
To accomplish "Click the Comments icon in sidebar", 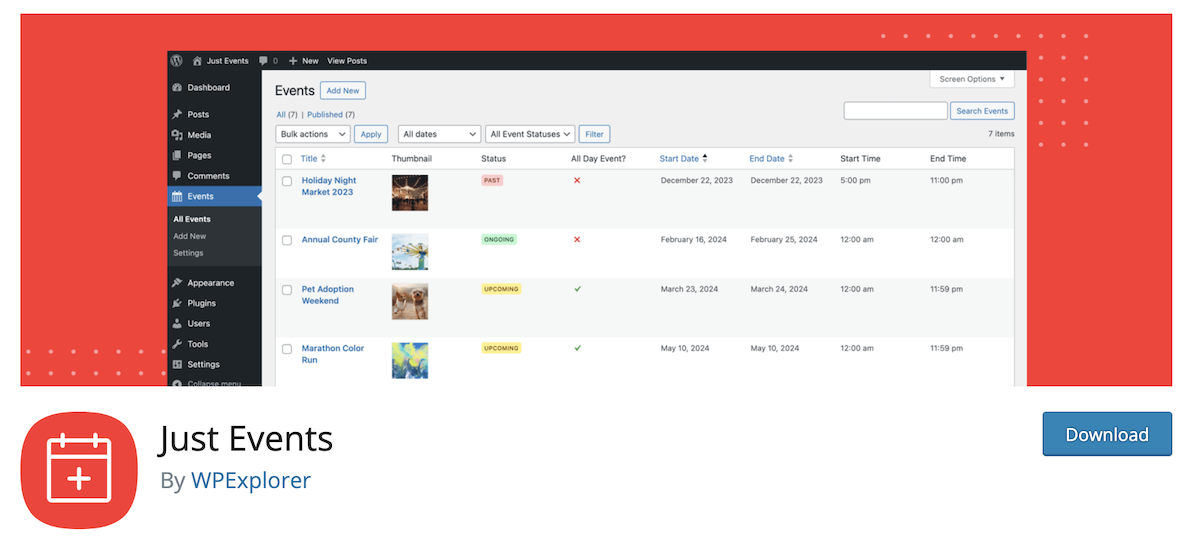I will [x=177, y=176].
